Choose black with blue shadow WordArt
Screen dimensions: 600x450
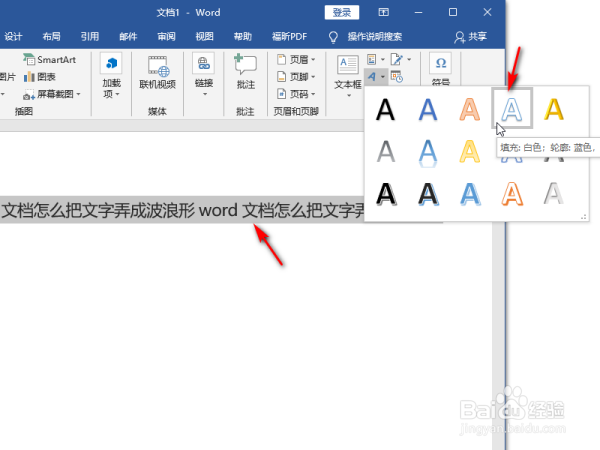click(427, 194)
